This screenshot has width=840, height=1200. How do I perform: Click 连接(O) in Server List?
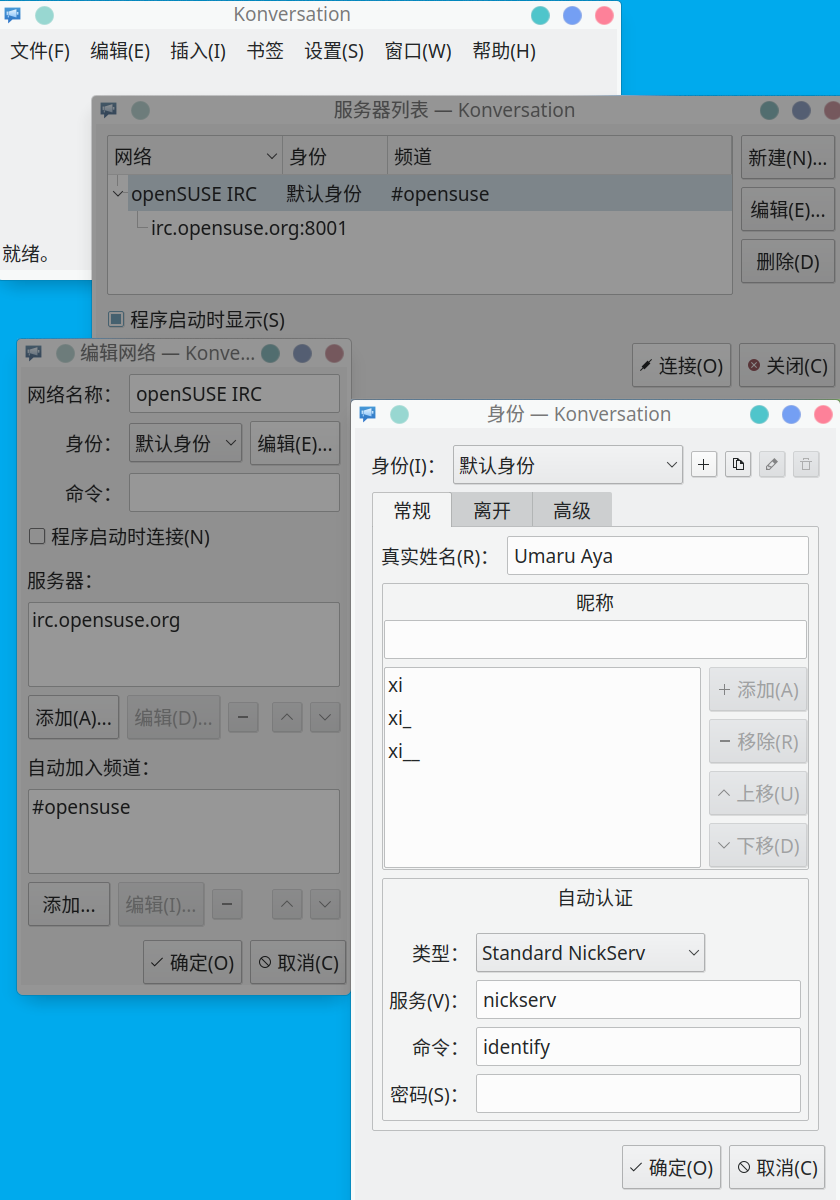tap(682, 366)
